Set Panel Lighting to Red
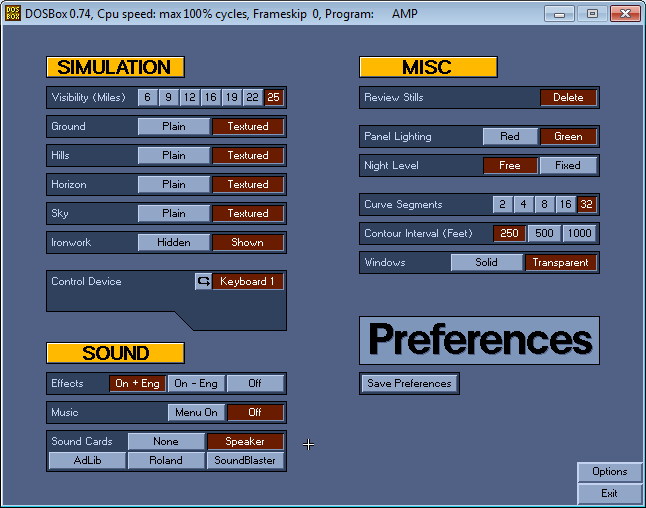This screenshot has width=646, height=508. pyautogui.click(x=510, y=137)
